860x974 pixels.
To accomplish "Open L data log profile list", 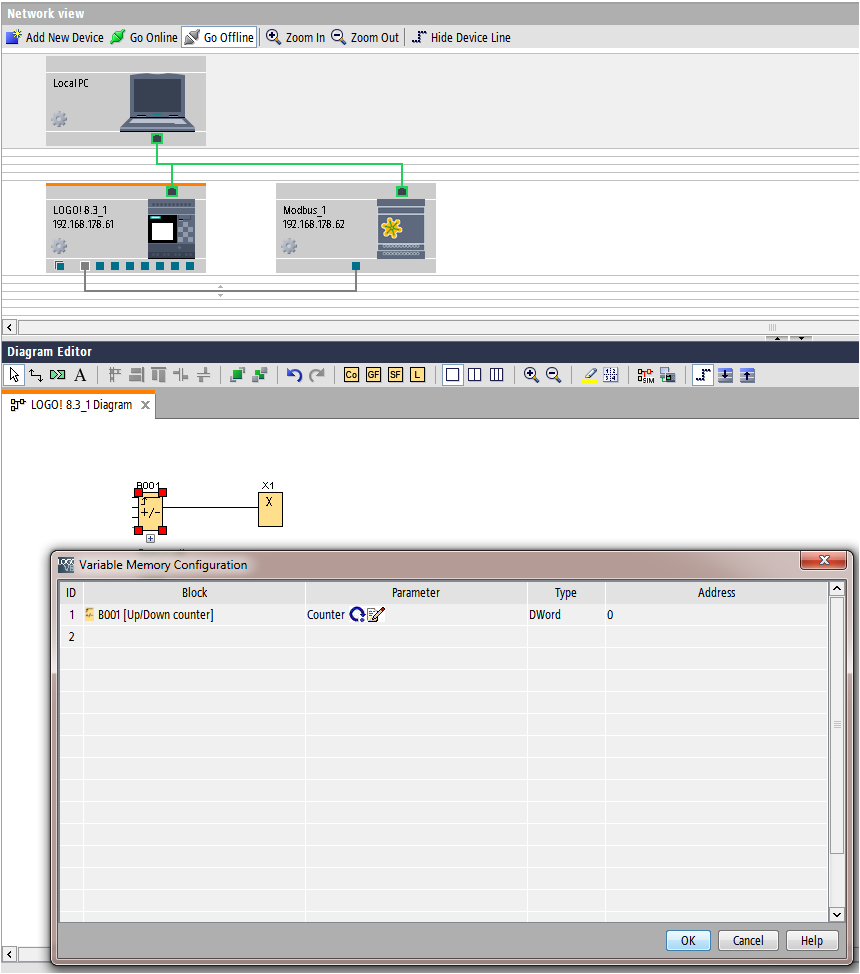I will click(x=418, y=375).
